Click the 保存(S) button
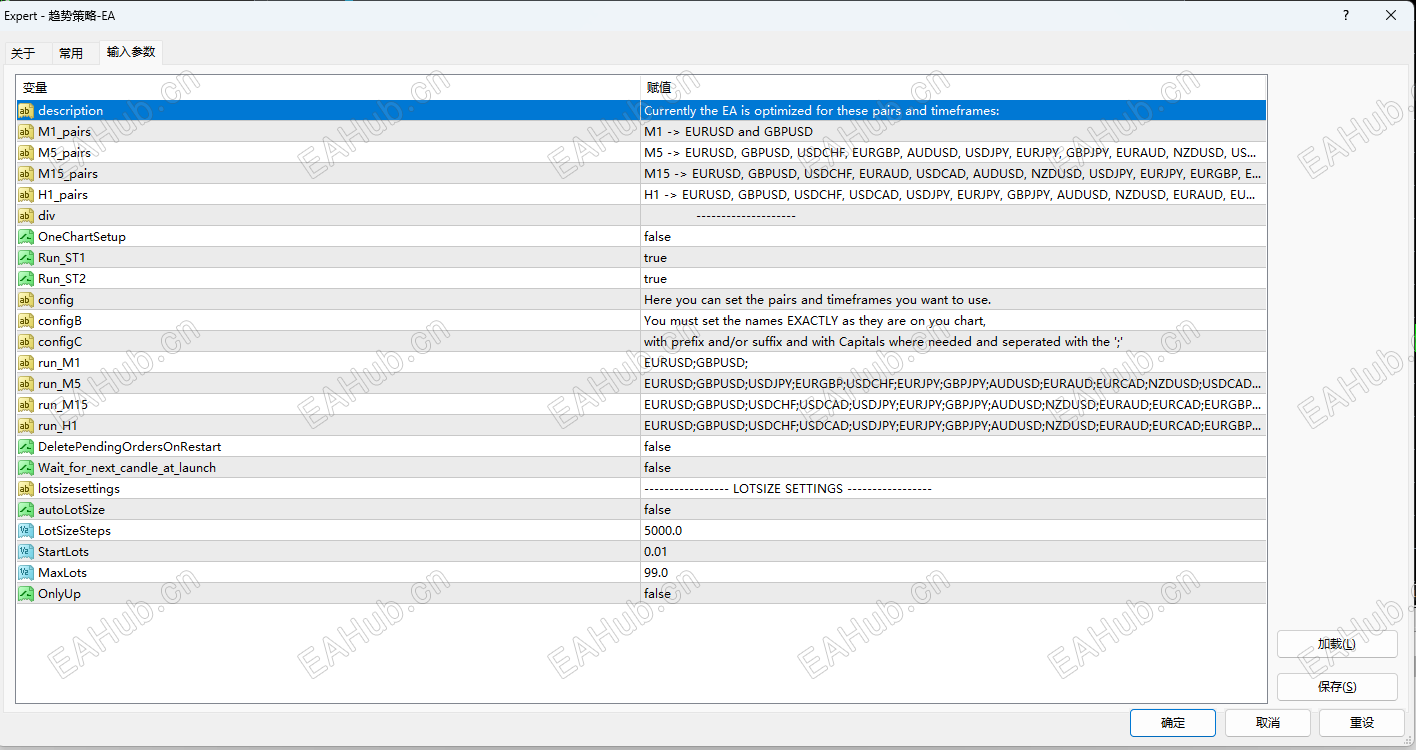Screen dimensions: 1416x750 pos(1337,687)
